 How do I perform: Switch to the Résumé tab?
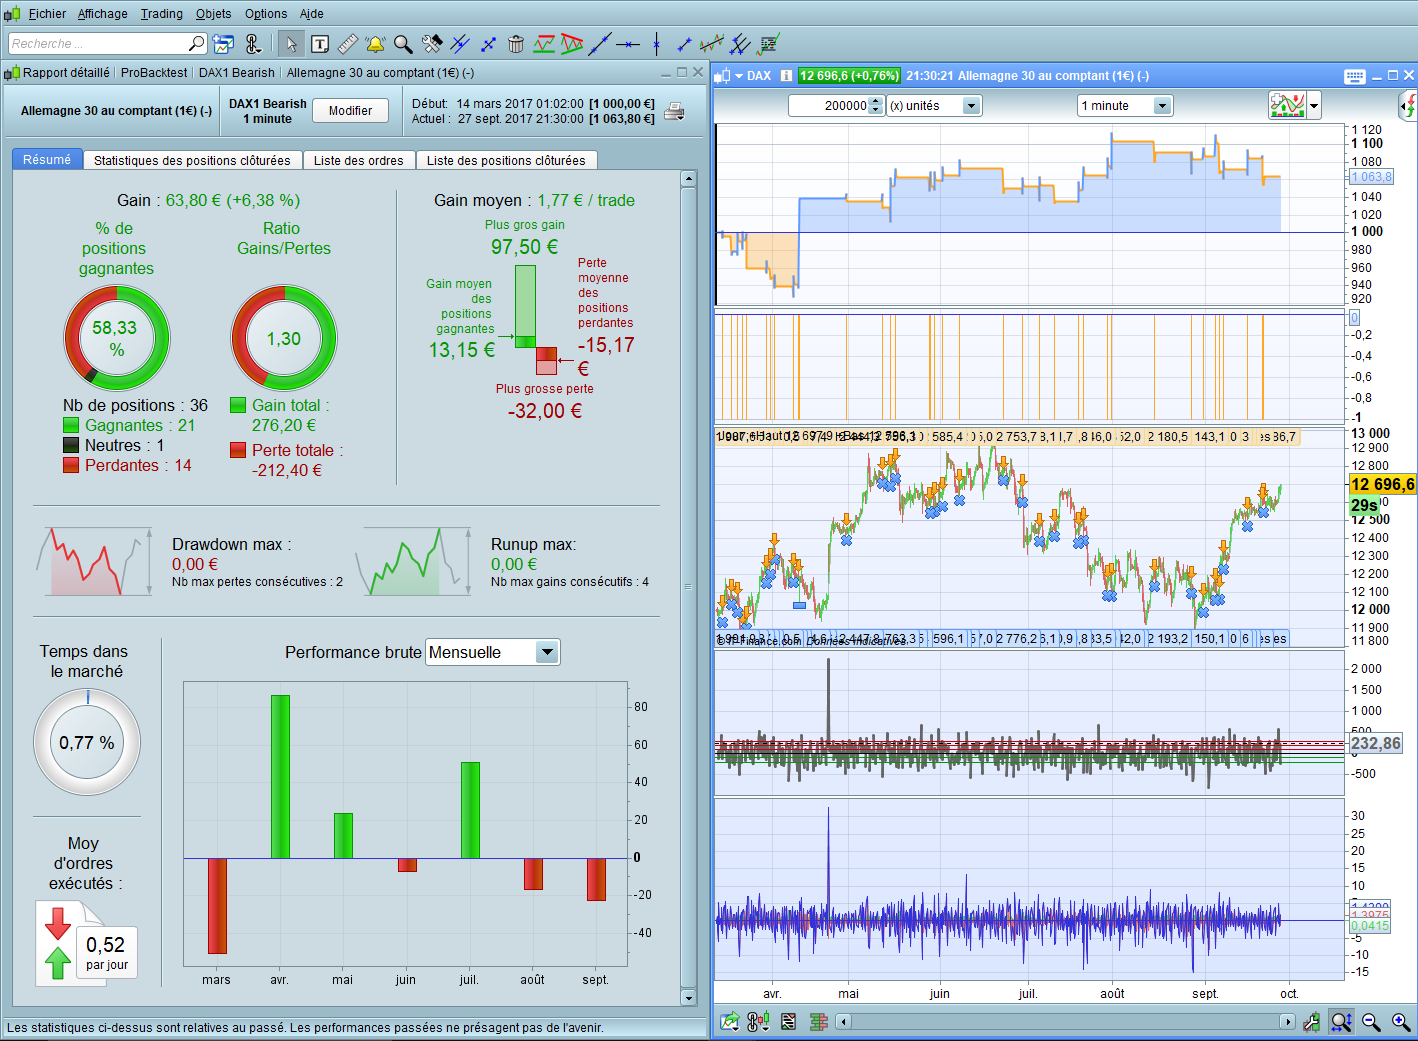coord(47,160)
